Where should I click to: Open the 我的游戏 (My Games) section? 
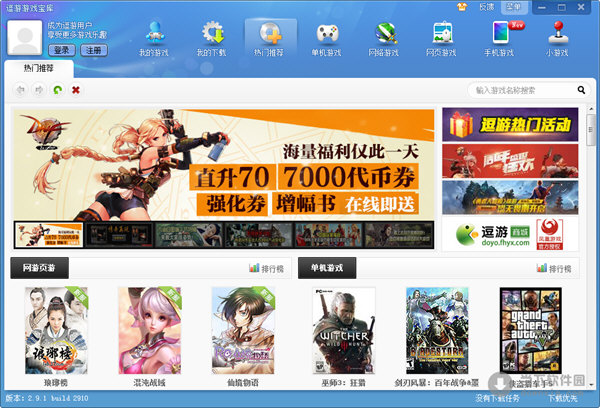(x=155, y=36)
